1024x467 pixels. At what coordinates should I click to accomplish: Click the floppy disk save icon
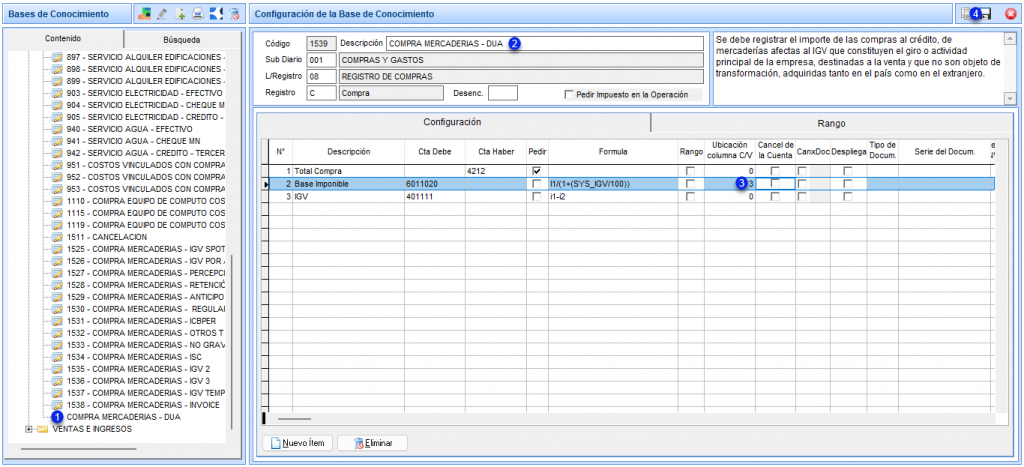pos(986,13)
